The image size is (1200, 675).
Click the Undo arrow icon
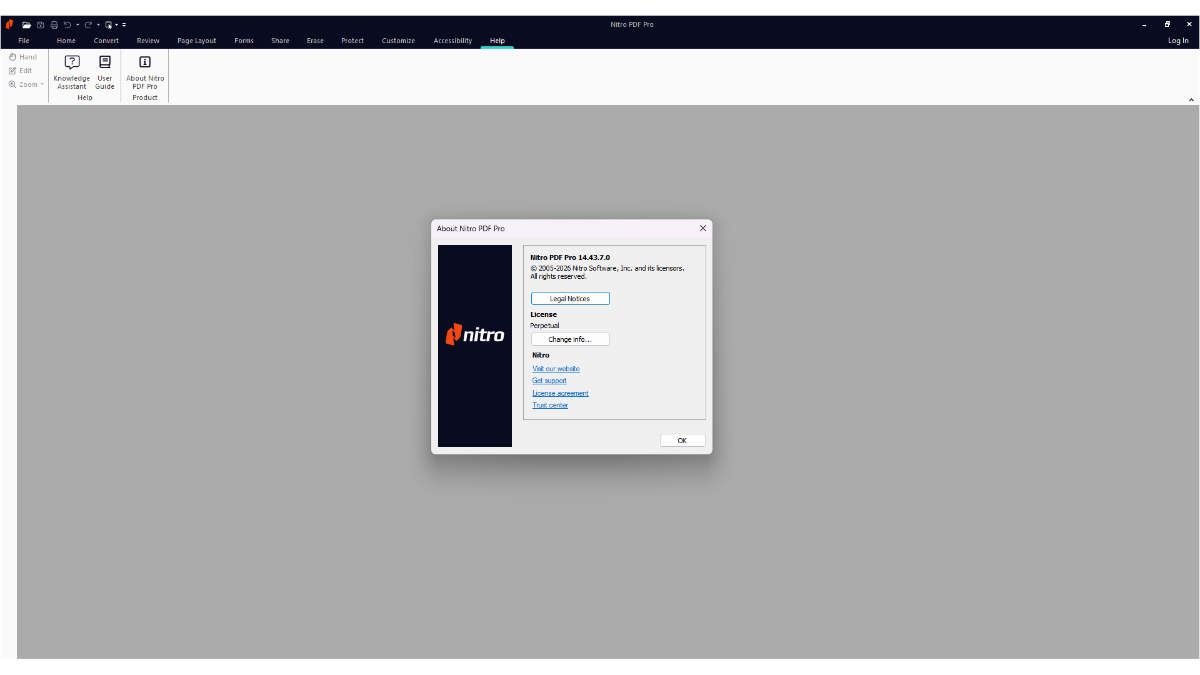[x=67, y=24]
